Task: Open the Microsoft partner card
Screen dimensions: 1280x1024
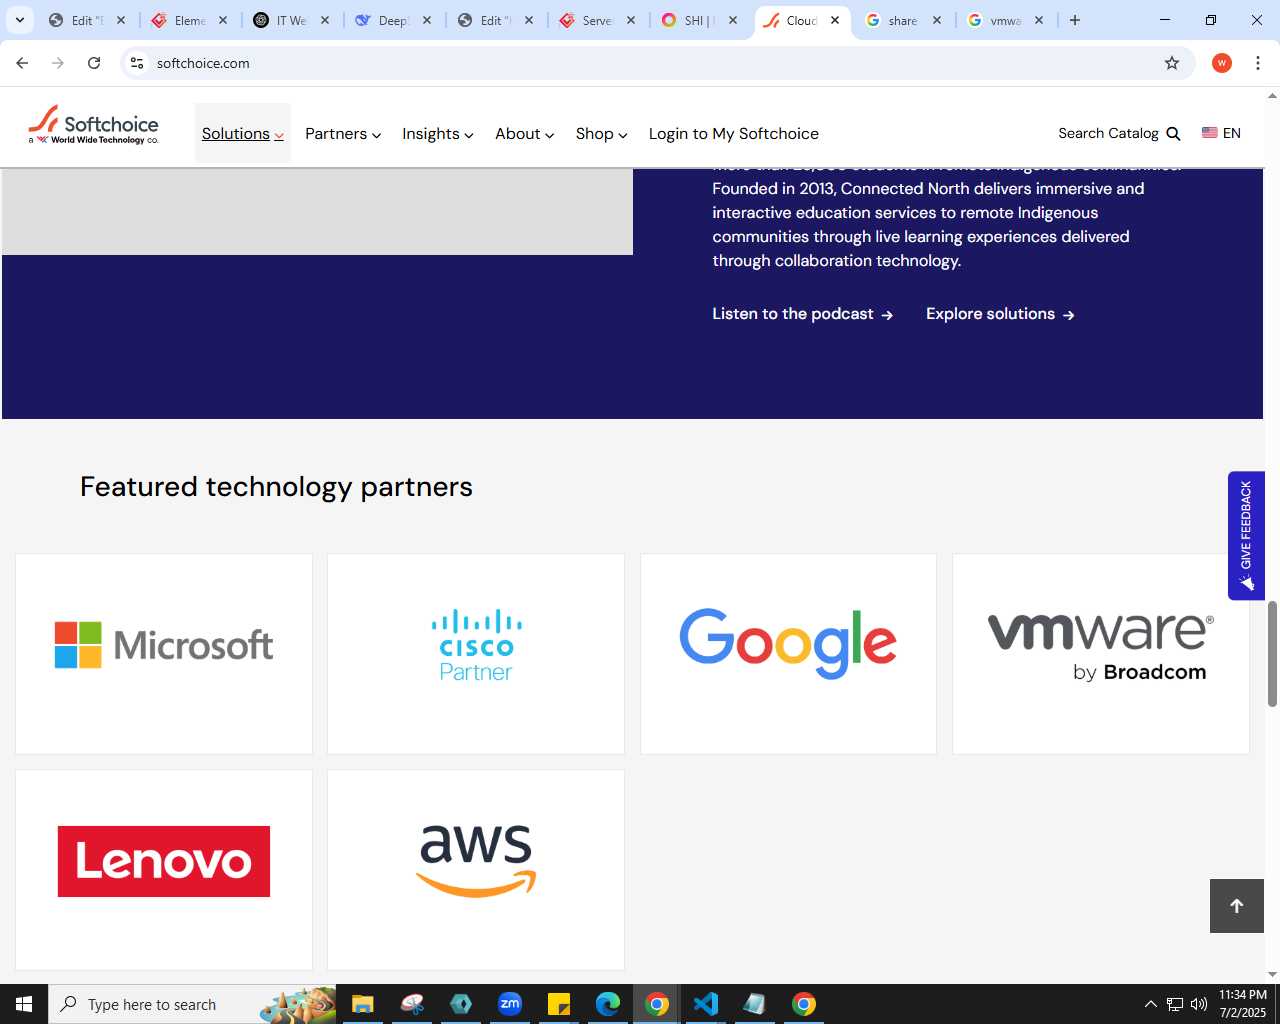Action: pyautogui.click(x=164, y=654)
